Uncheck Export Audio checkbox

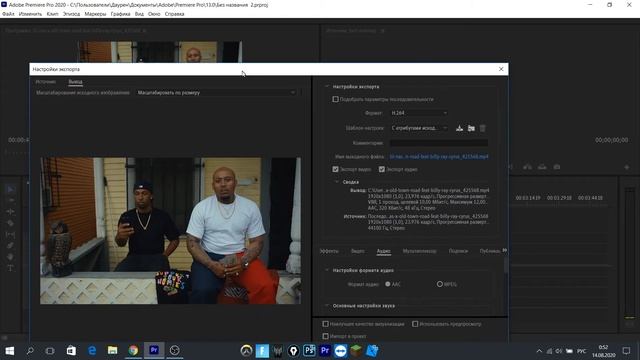[382, 169]
